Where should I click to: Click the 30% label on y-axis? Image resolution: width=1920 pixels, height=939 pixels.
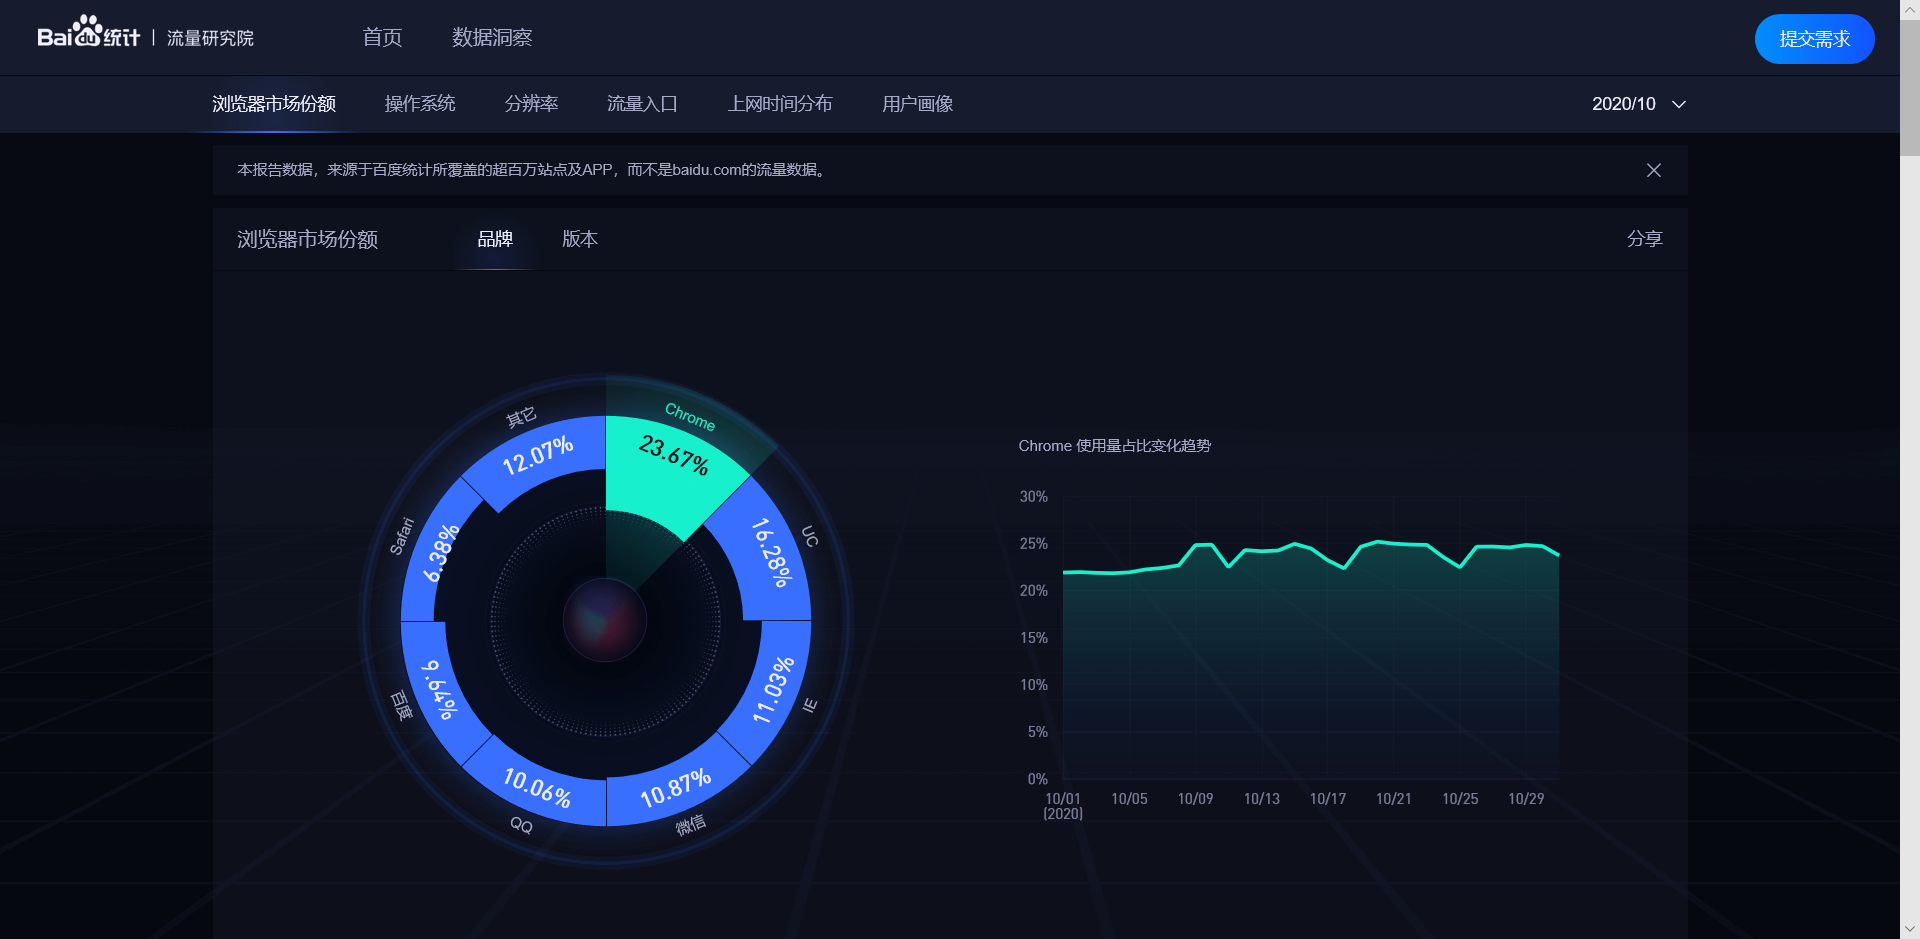coord(1033,497)
